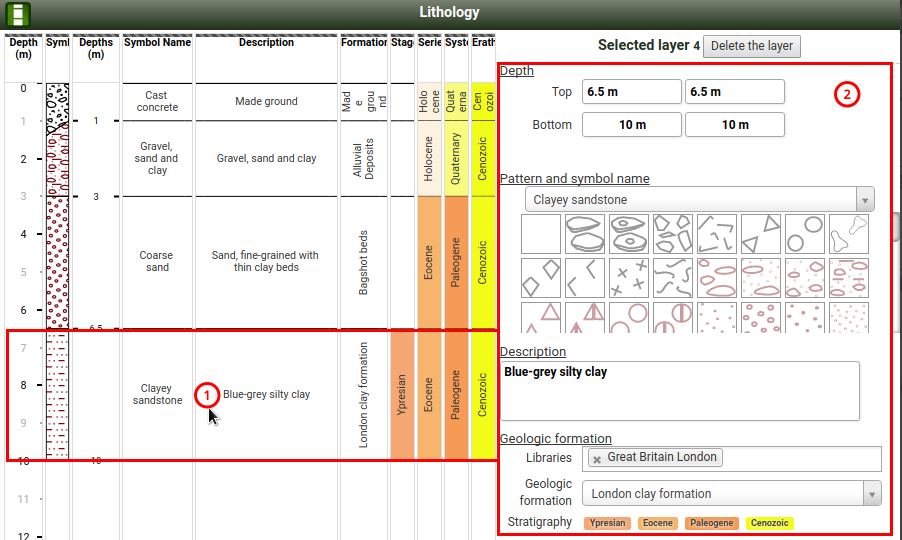Pick the gray squiggly lines pattern tile
Image resolution: width=902 pixels, height=540 pixels.
[x=673, y=277]
